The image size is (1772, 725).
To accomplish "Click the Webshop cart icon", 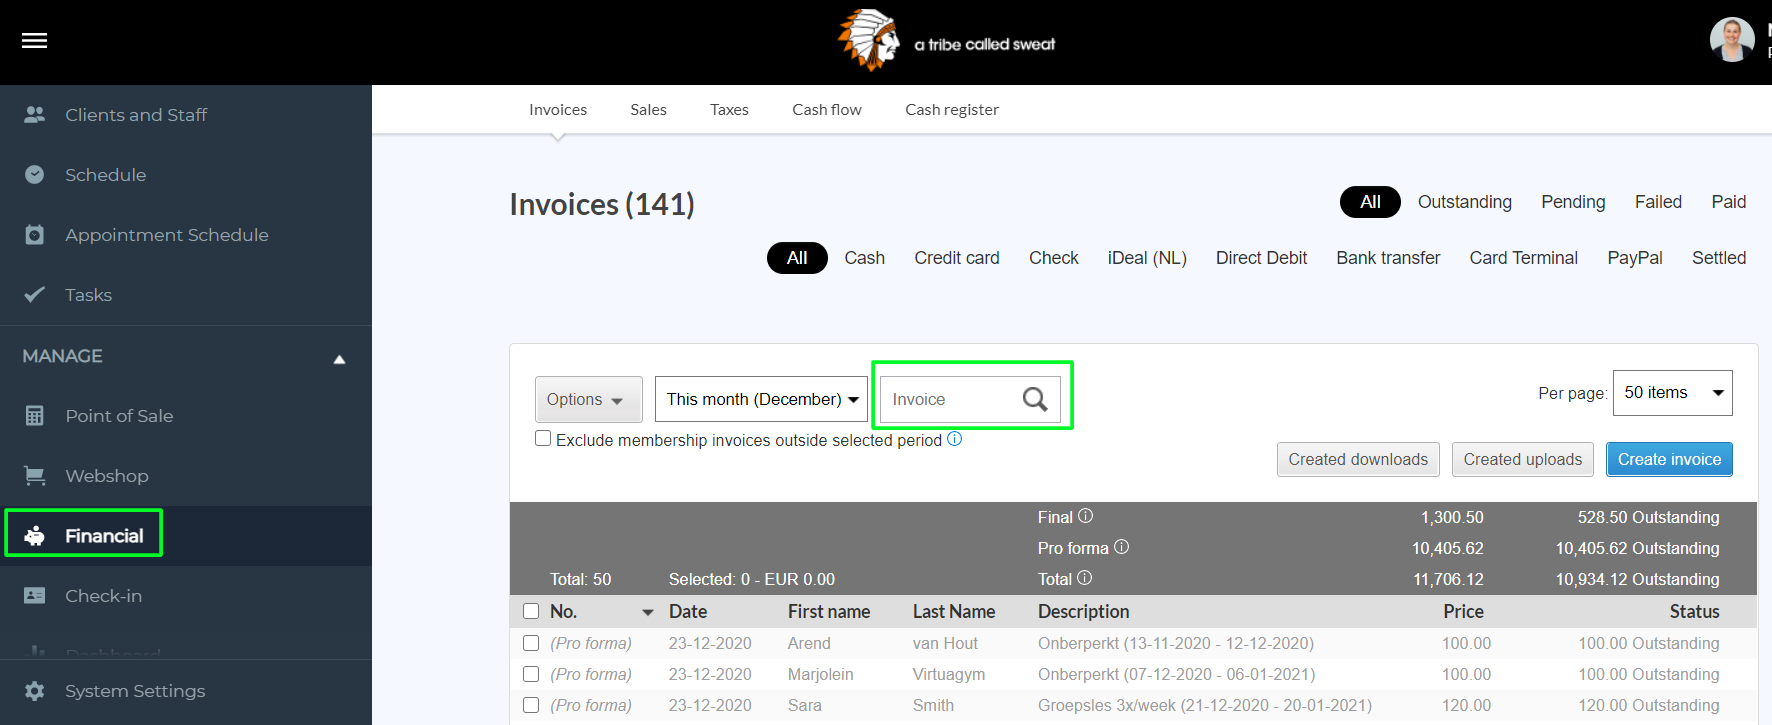I will point(35,476).
